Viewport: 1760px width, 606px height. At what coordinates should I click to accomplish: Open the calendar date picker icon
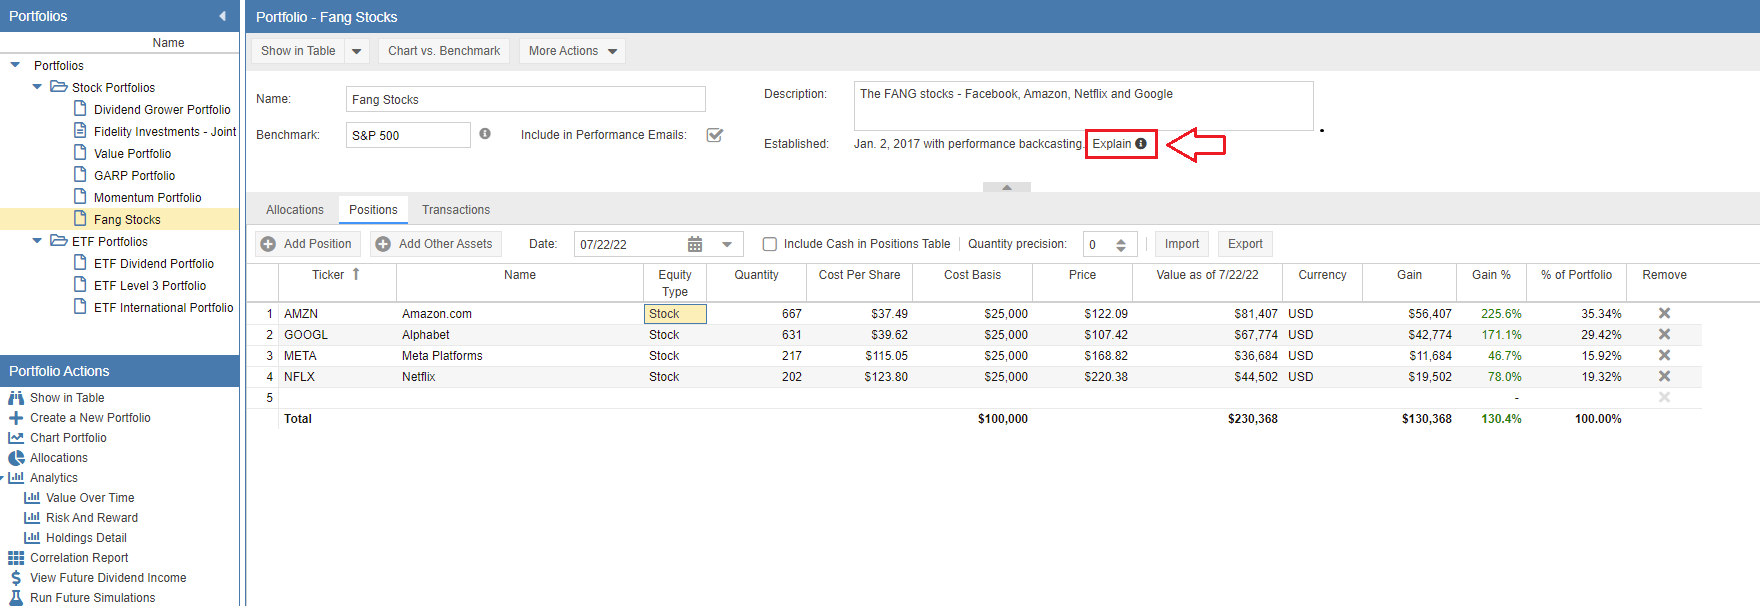(695, 244)
